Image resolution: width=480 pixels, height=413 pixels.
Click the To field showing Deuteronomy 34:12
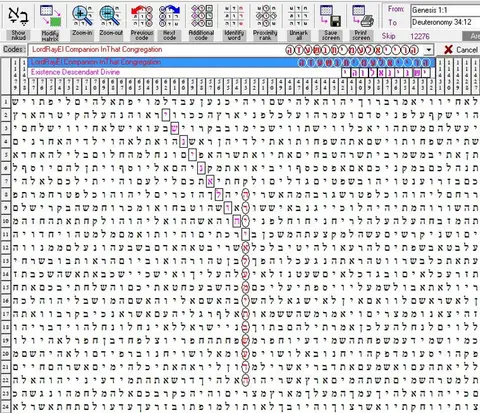[445, 23]
